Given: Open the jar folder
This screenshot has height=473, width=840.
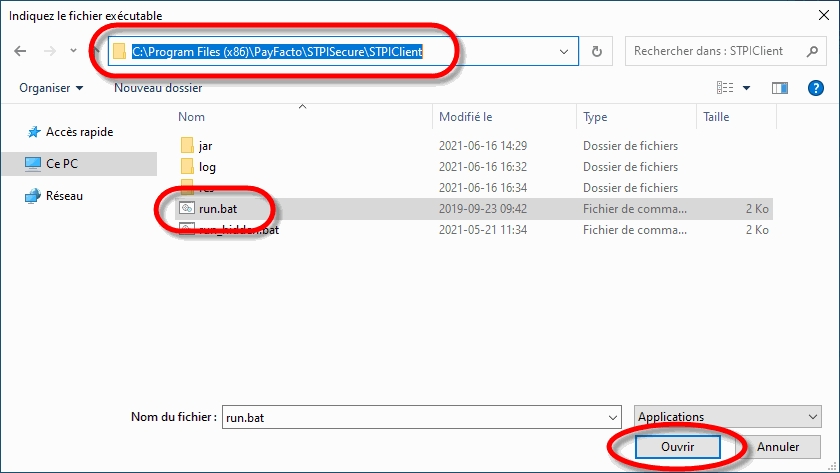Looking at the screenshot, I should pyautogui.click(x=205, y=146).
